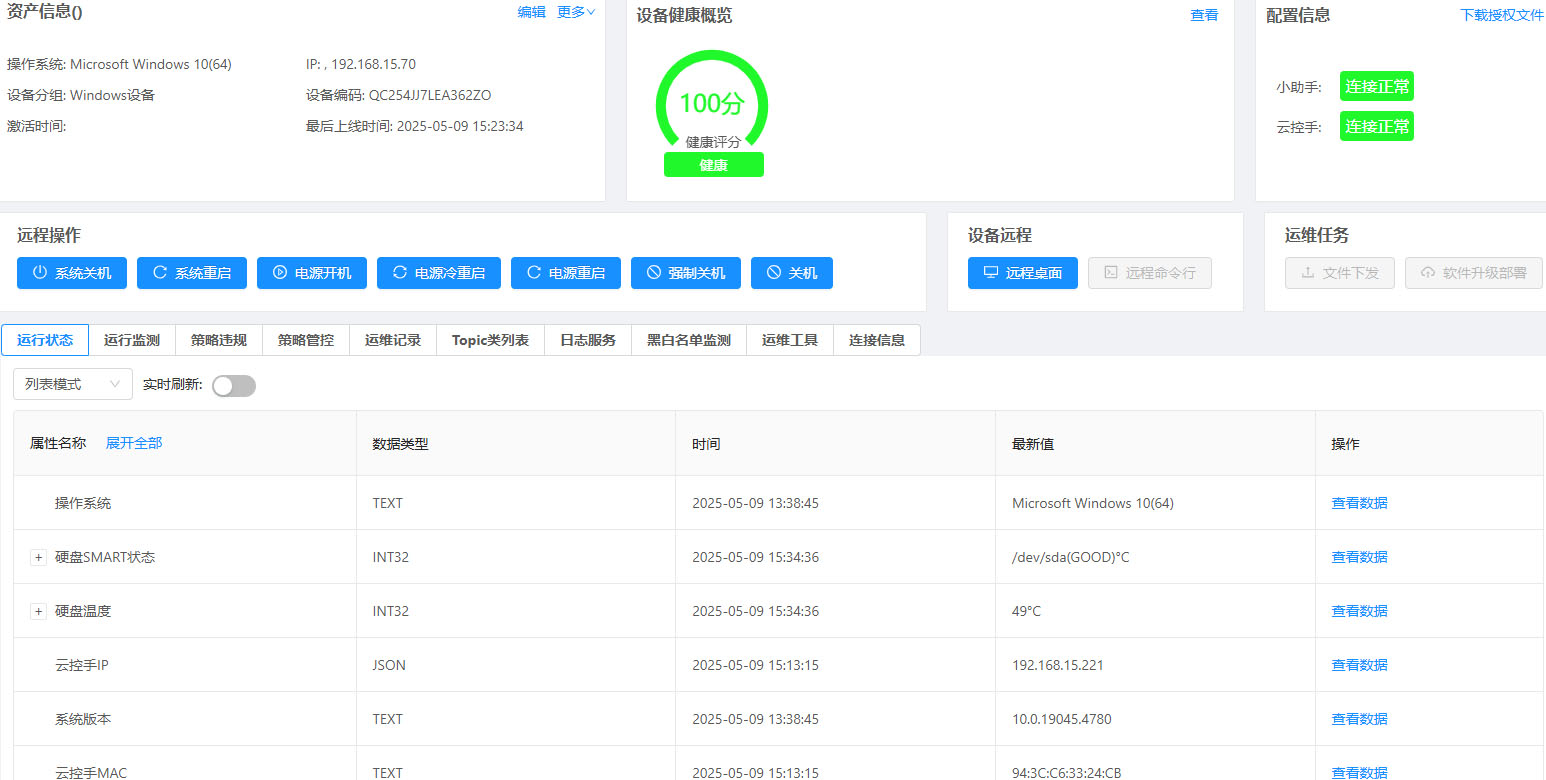Viewport: 1546px width, 780px height.
Task: Open the 更多 dropdown in asset info
Action: [x=576, y=12]
